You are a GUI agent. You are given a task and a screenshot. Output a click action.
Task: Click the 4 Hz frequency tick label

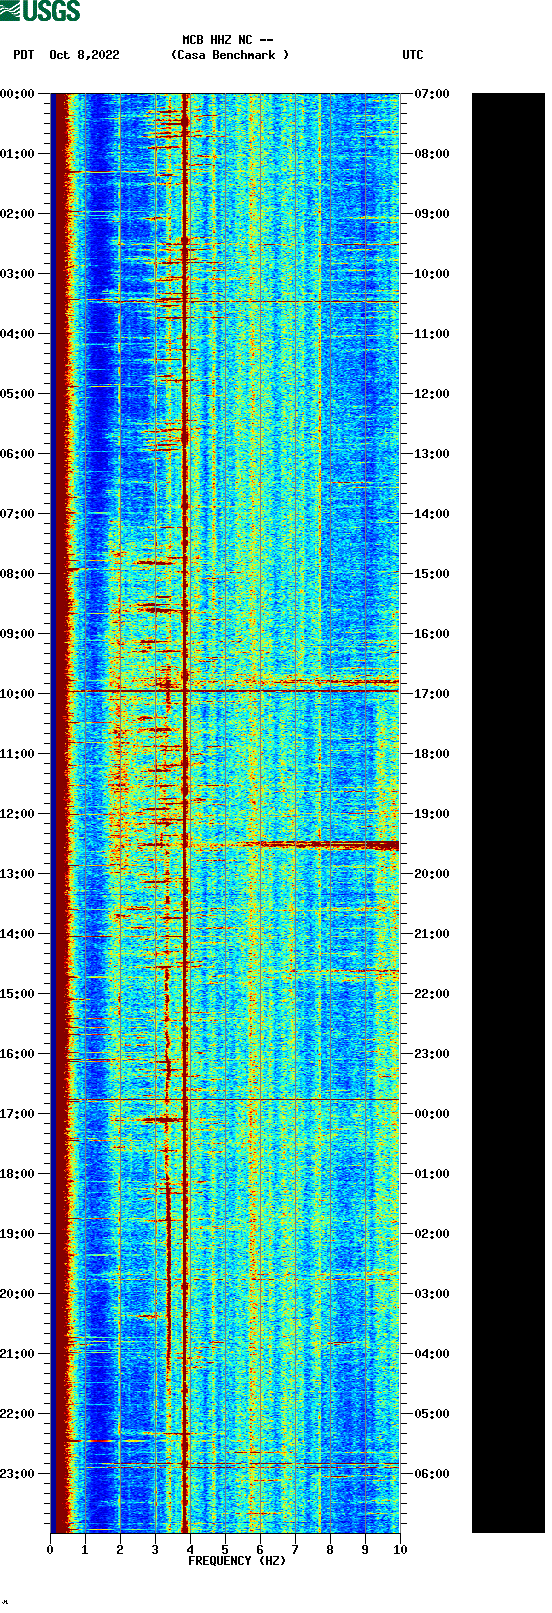coord(190,1550)
